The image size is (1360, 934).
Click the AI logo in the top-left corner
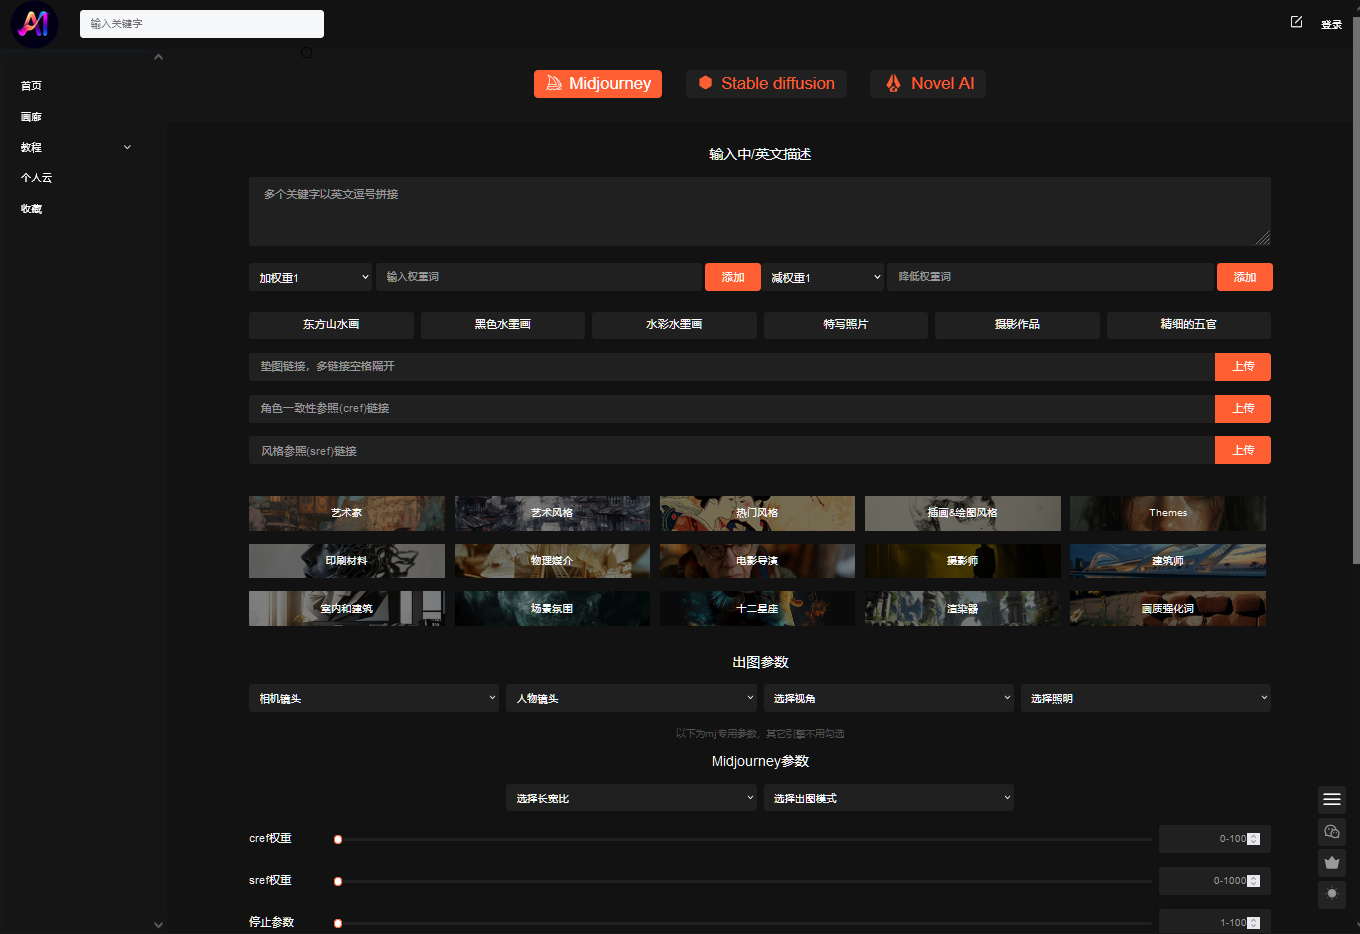(34, 24)
